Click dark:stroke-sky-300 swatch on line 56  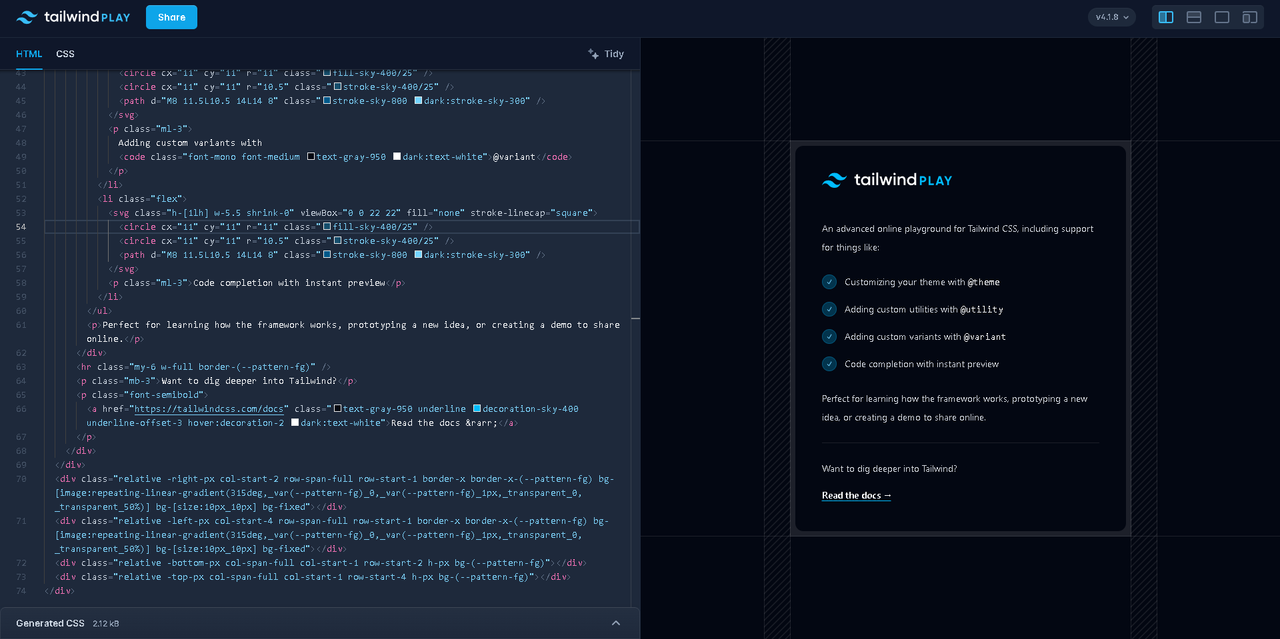[x=418, y=255]
